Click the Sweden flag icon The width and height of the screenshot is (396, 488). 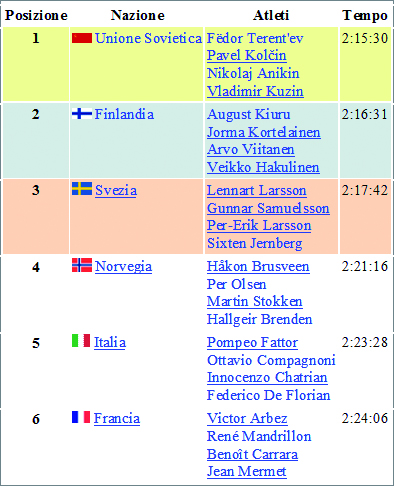point(82,189)
